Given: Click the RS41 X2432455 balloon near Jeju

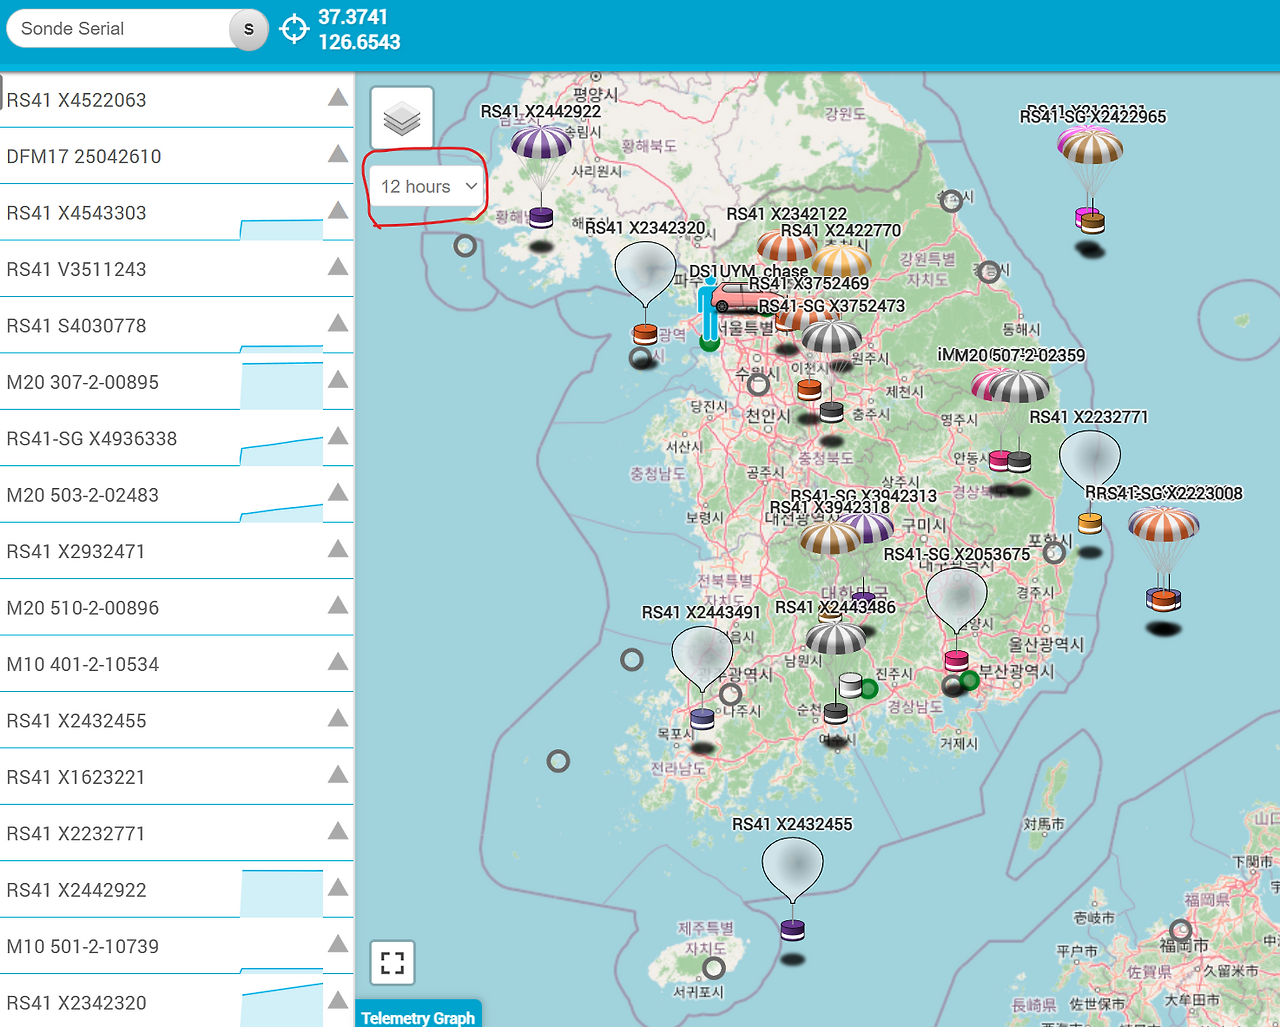Looking at the screenshot, I should click(793, 867).
